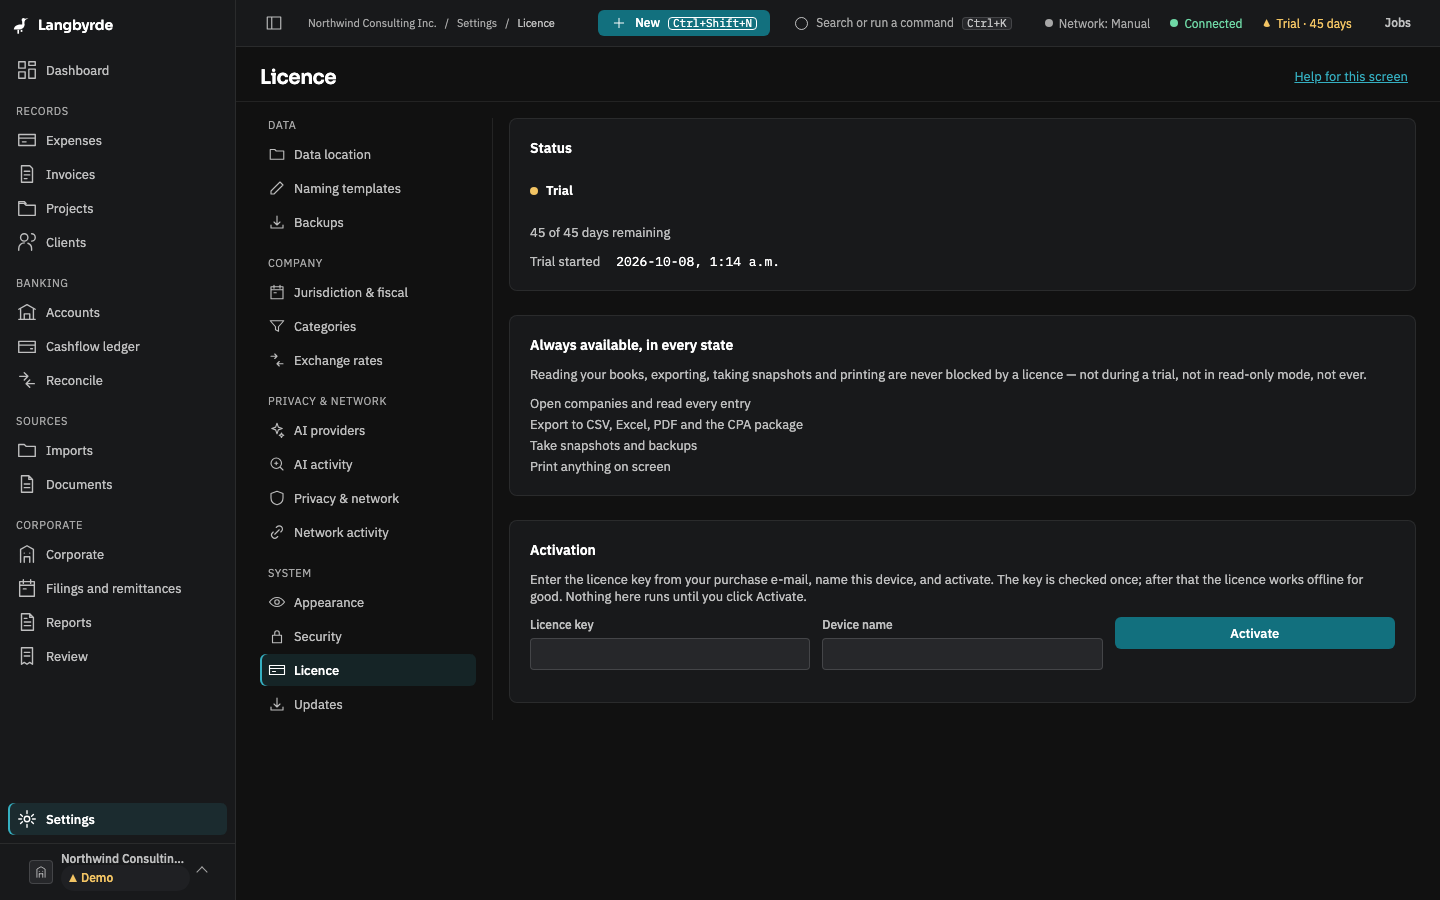Click the Categories filter icon
The width and height of the screenshot is (1440, 900).
point(277,326)
